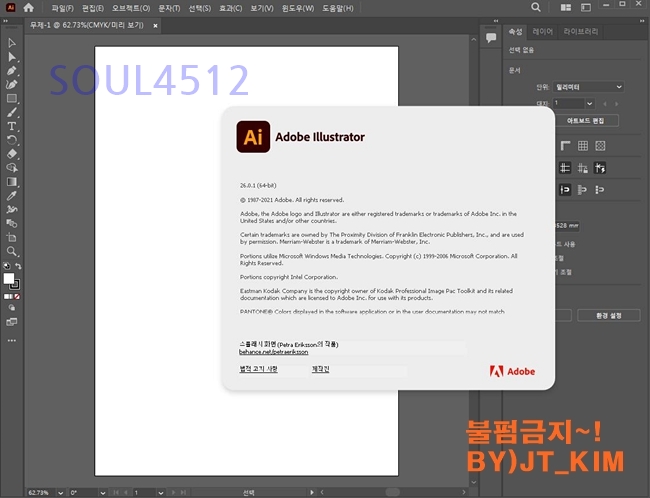Open the 제작진 credits link

(x=320, y=369)
